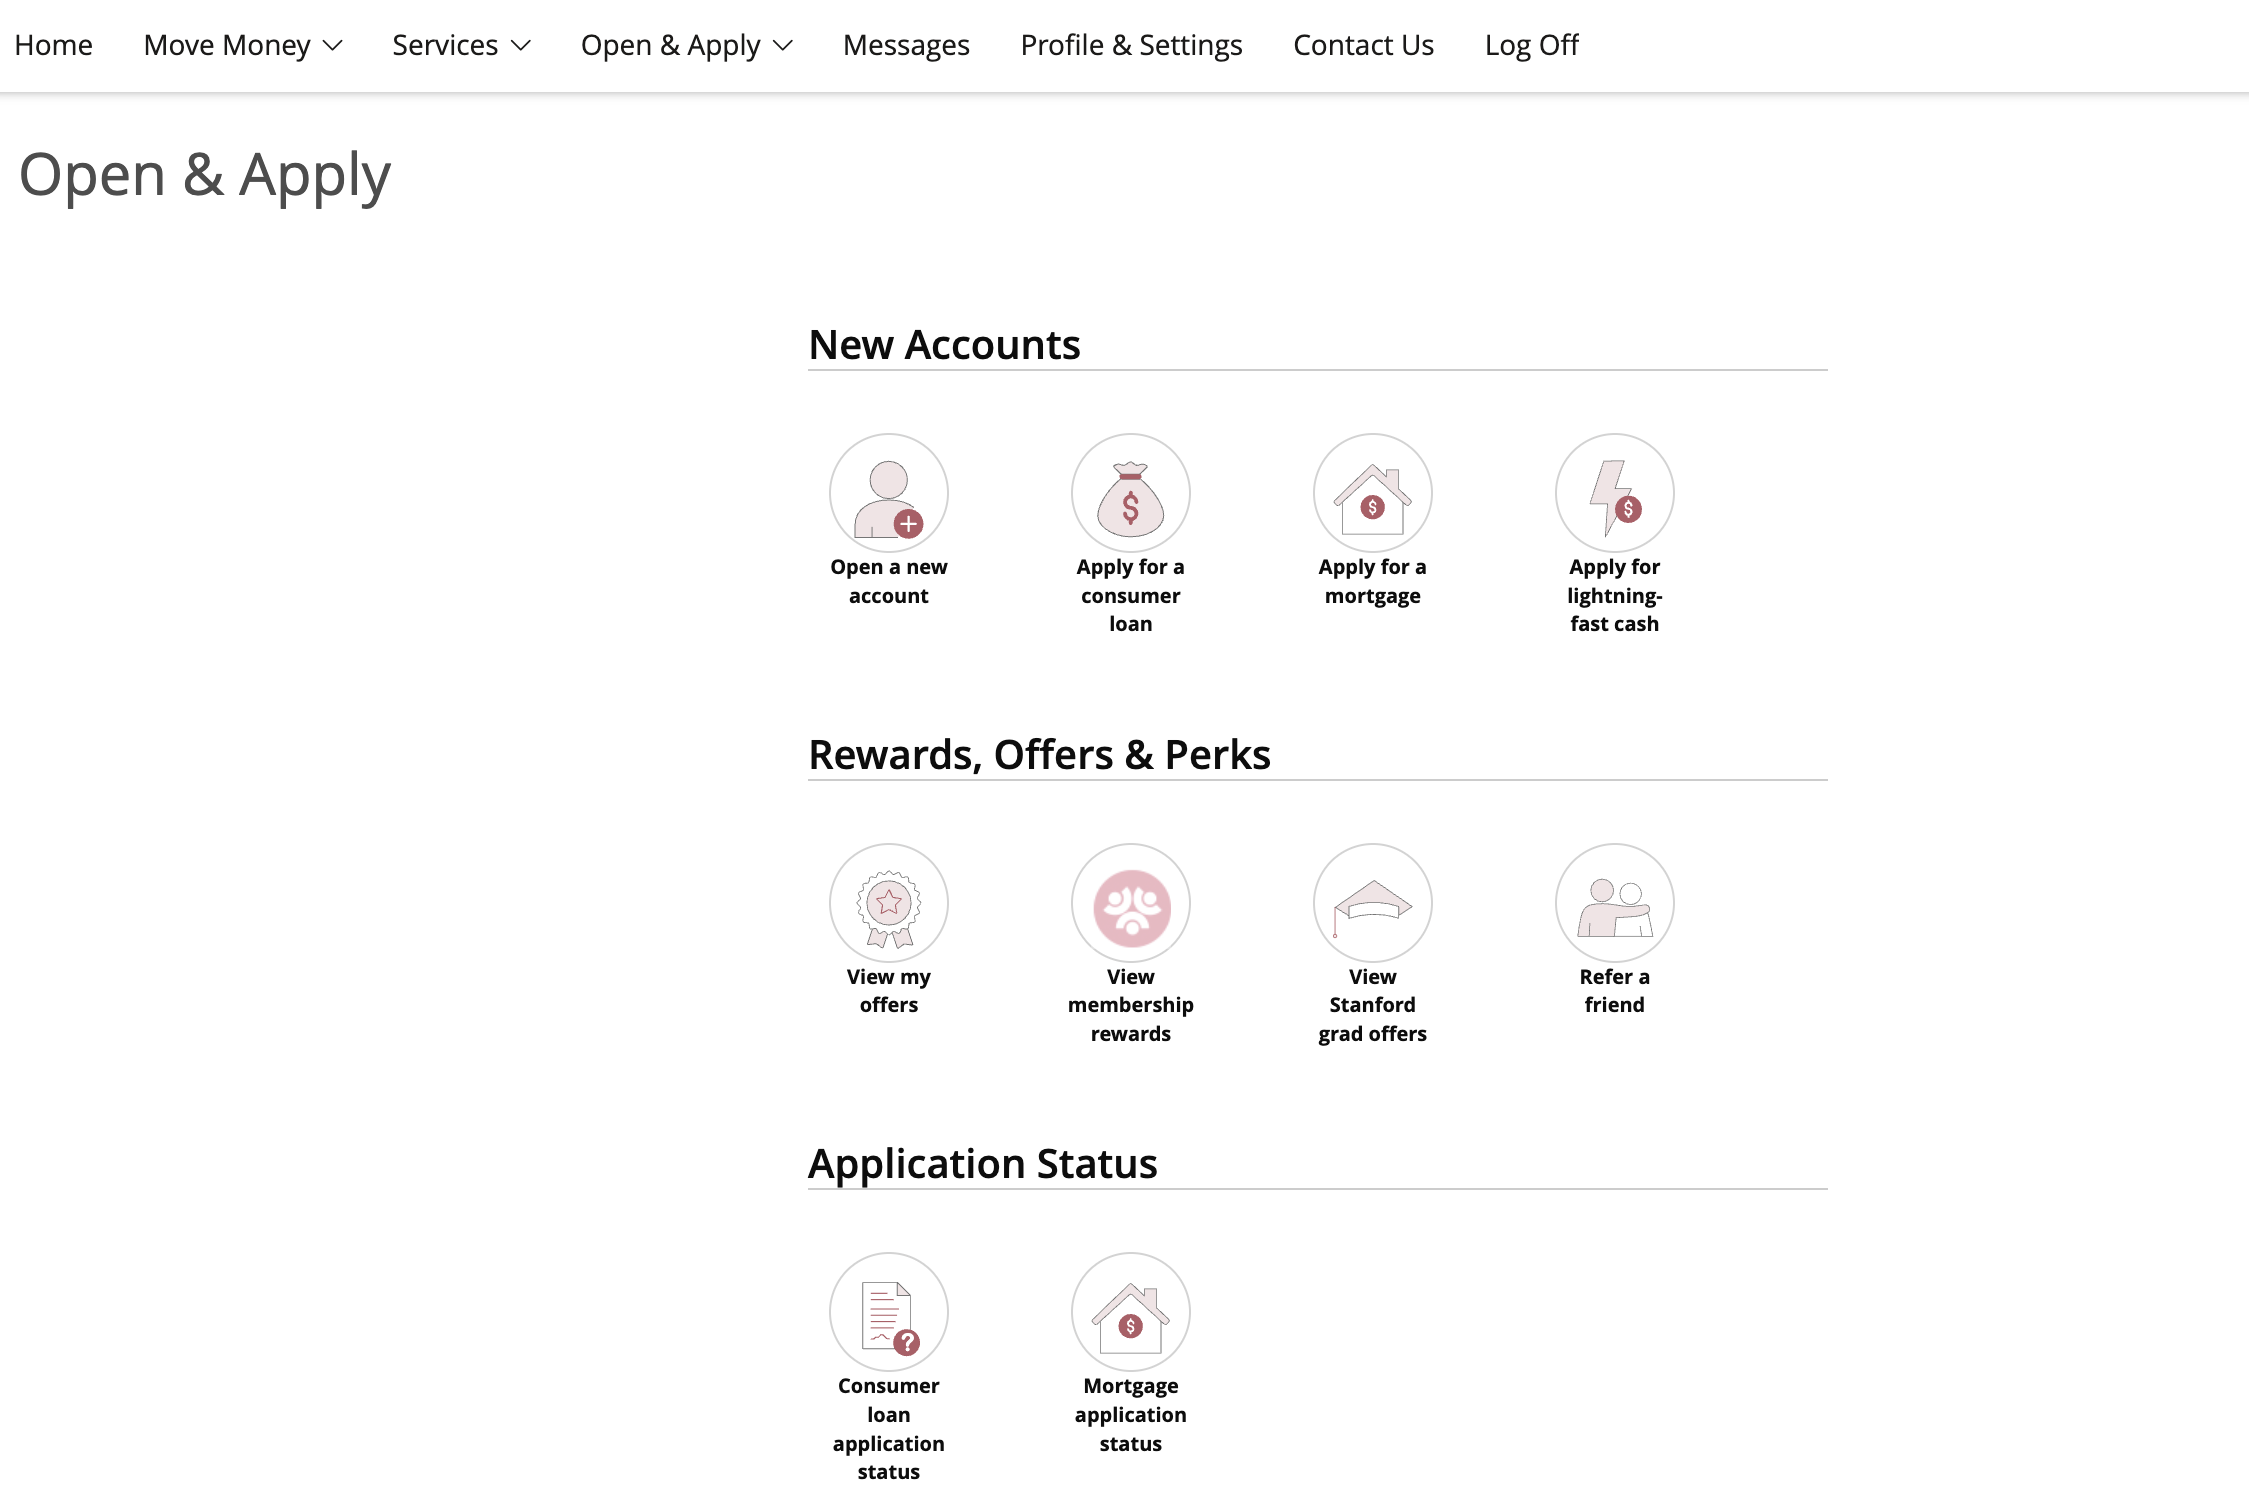Image resolution: width=2250 pixels, height=1512 pixels.
Task: Click the View my offers ribbon icon
Action: click(x=888, y=903)
